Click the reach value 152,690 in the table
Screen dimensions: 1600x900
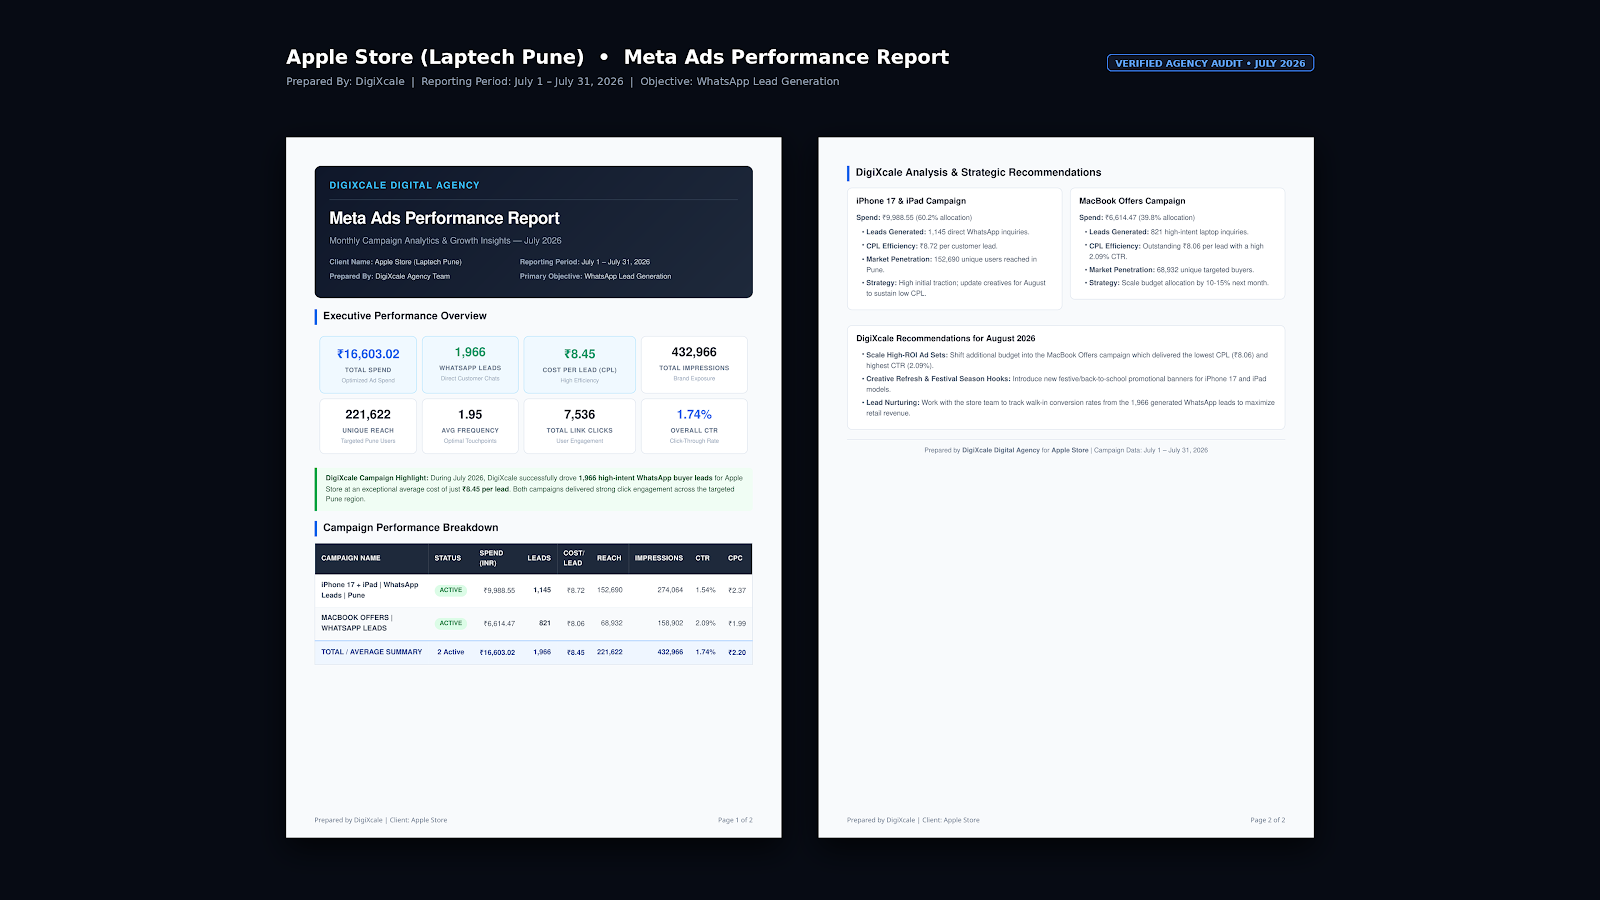click(x=610, y=590)
